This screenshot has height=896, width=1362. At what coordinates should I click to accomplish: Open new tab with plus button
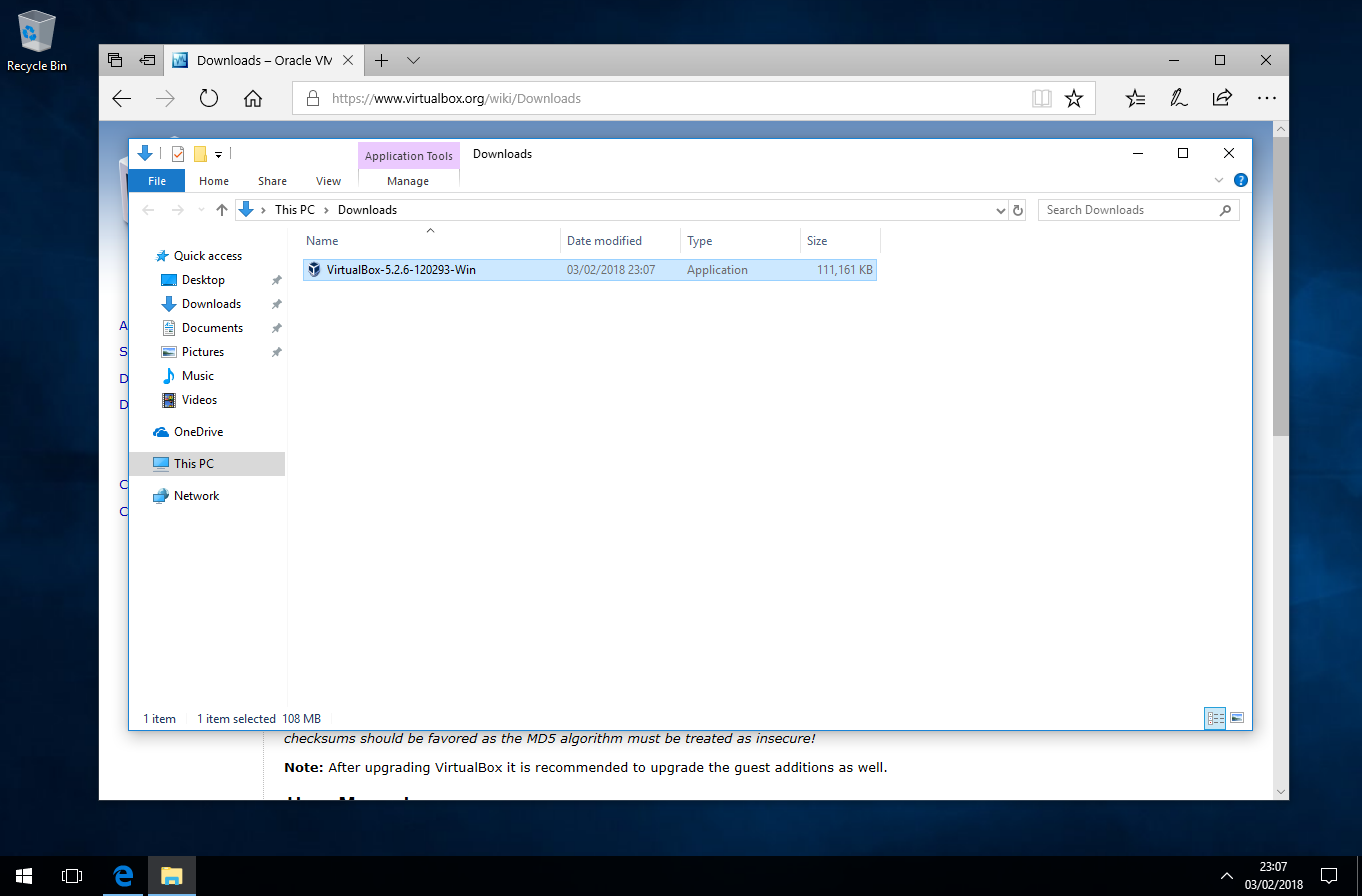381,60
